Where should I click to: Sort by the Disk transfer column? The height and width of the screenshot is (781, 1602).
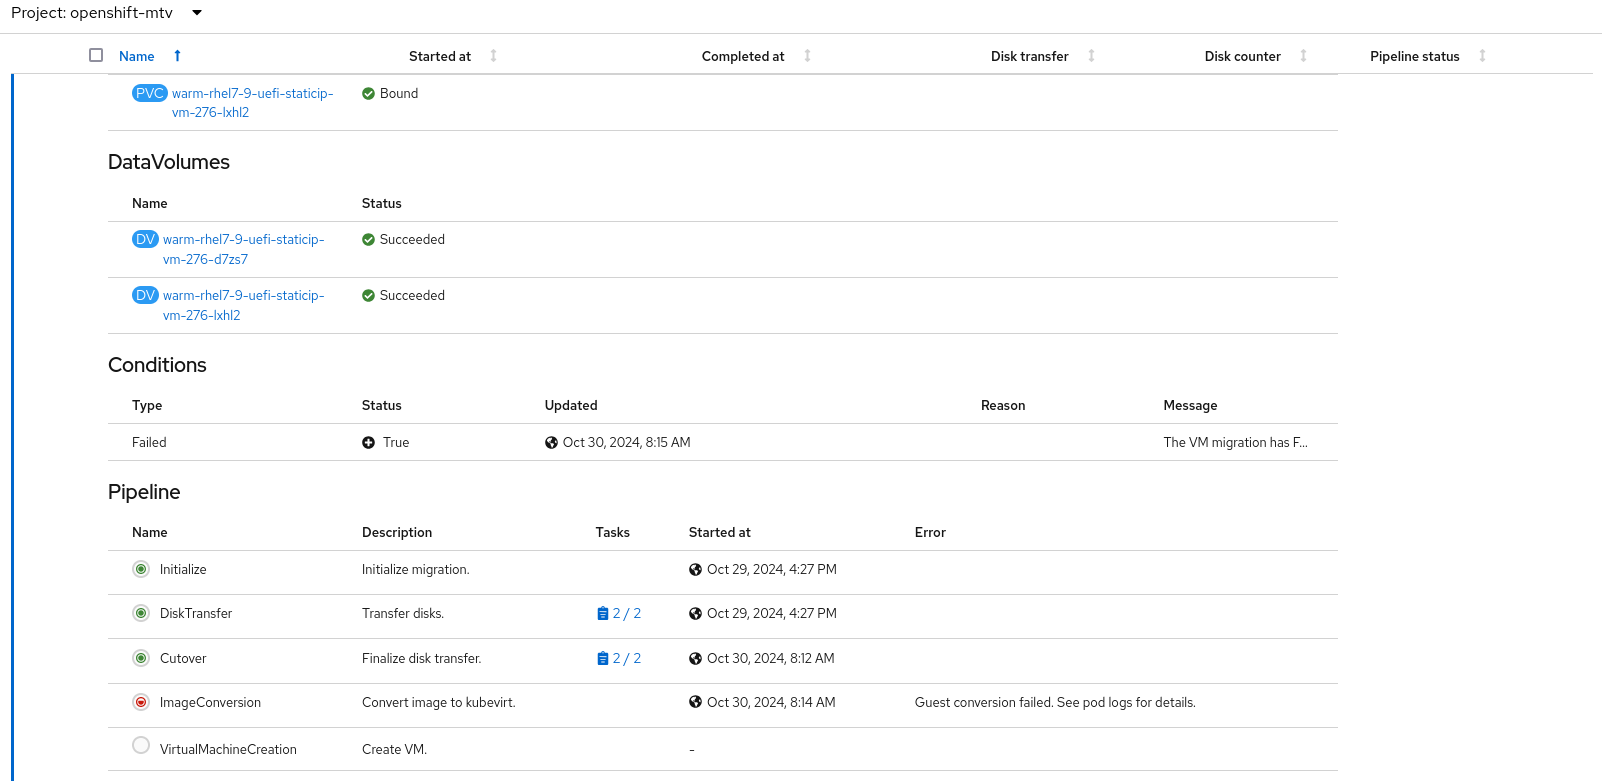click(1029, 56)
